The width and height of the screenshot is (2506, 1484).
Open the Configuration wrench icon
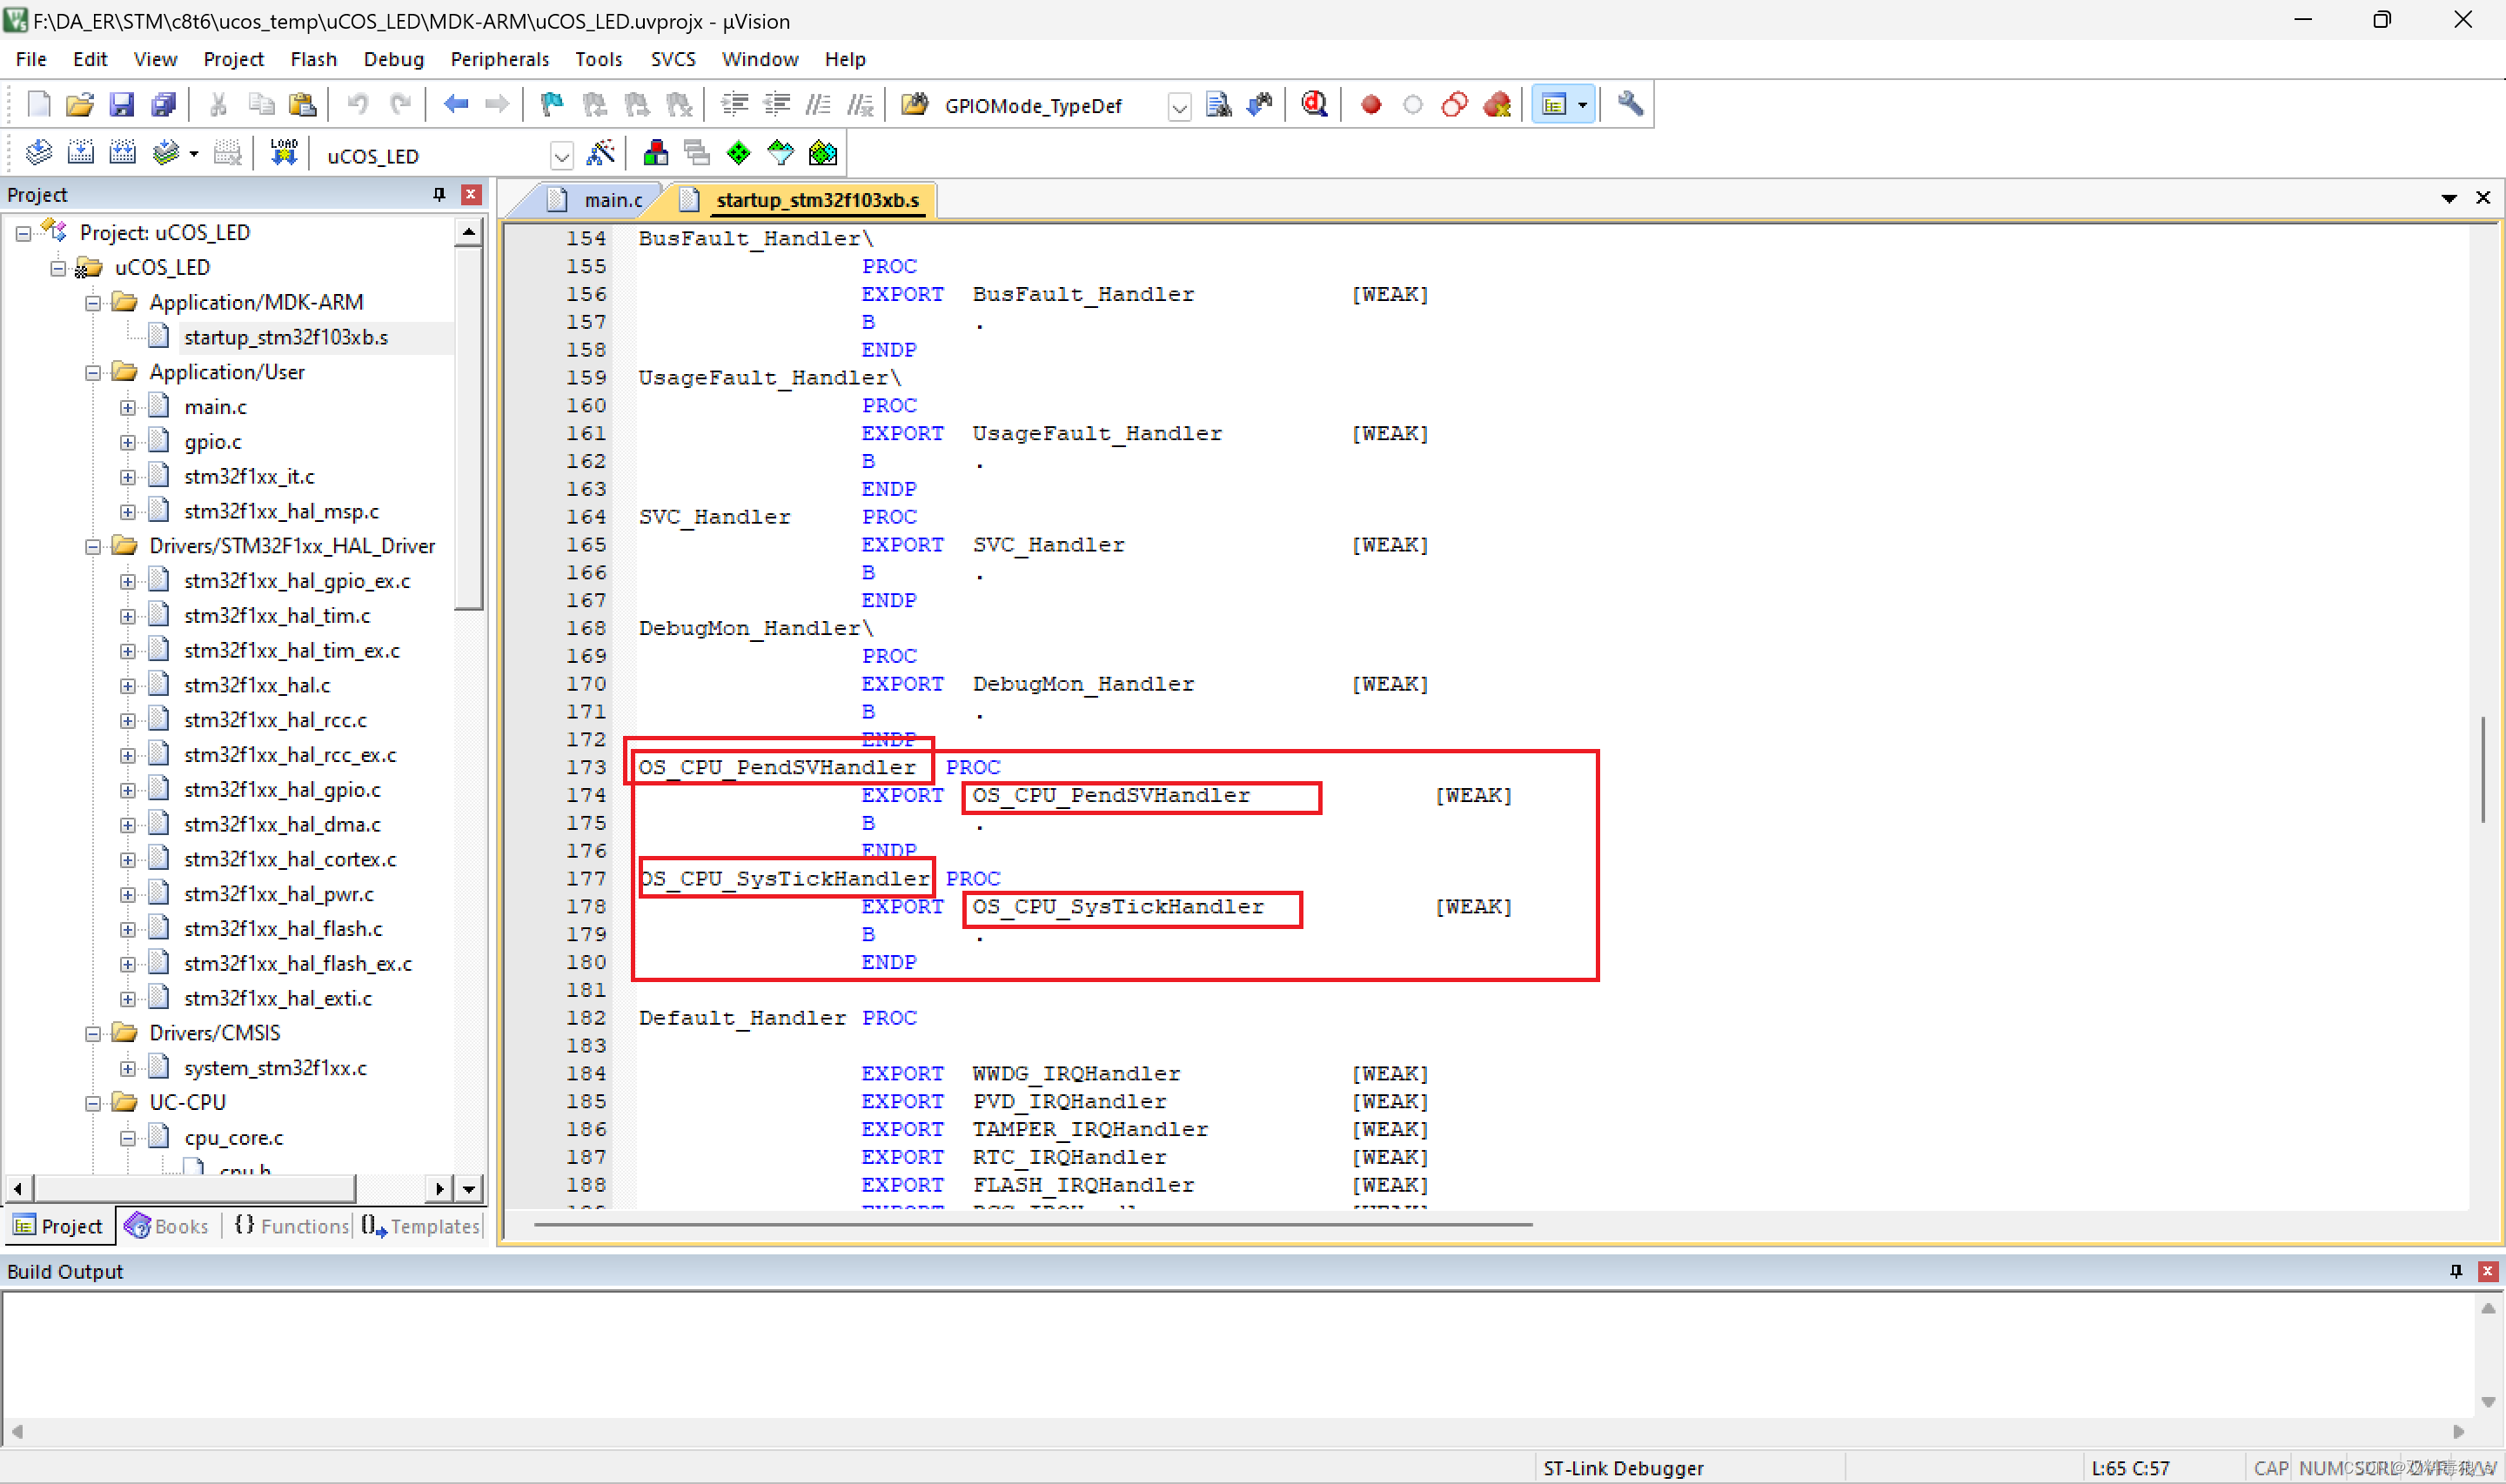[1630, 104]
